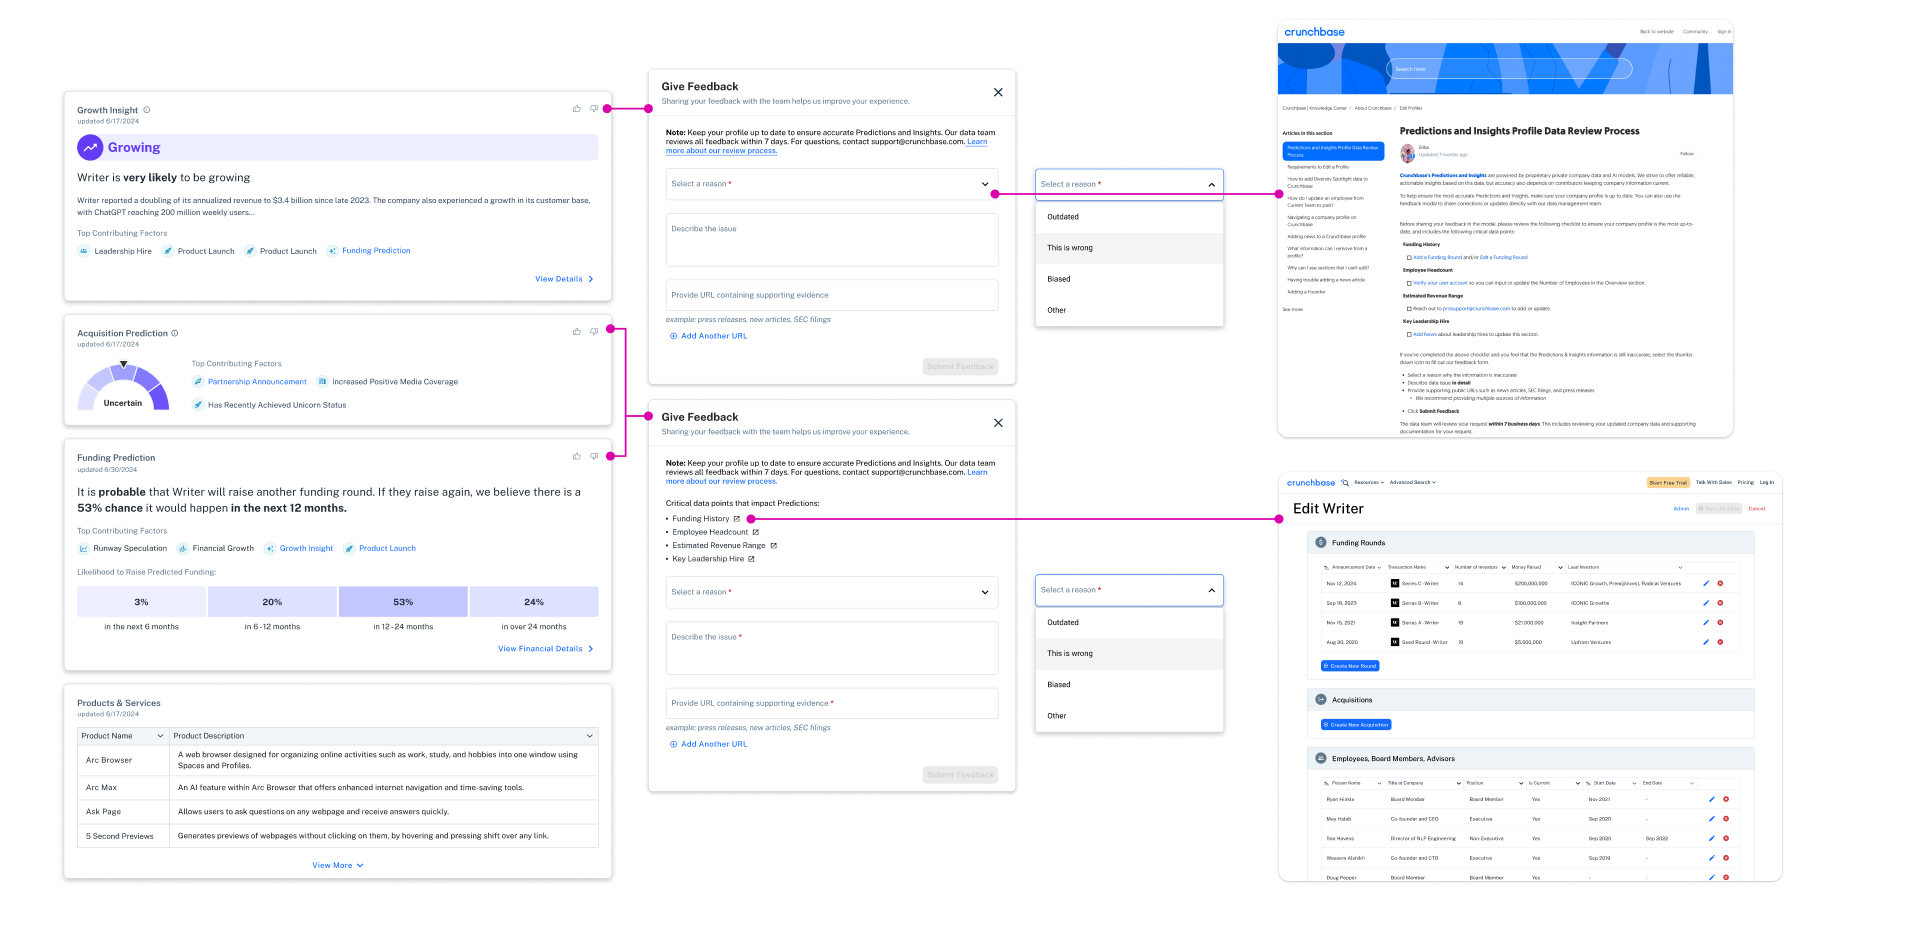Viewport: 1920px width, 948px height.
Task: Open external-link icon beside Key Leadership Hire
Action: 752,559
